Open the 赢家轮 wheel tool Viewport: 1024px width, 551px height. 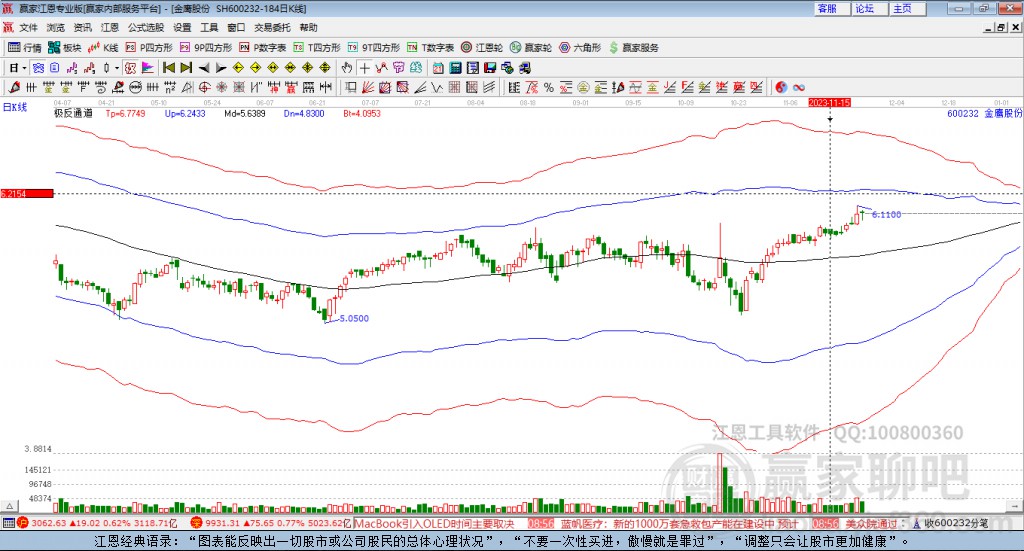pyautogui.click(x=531, y=48)
